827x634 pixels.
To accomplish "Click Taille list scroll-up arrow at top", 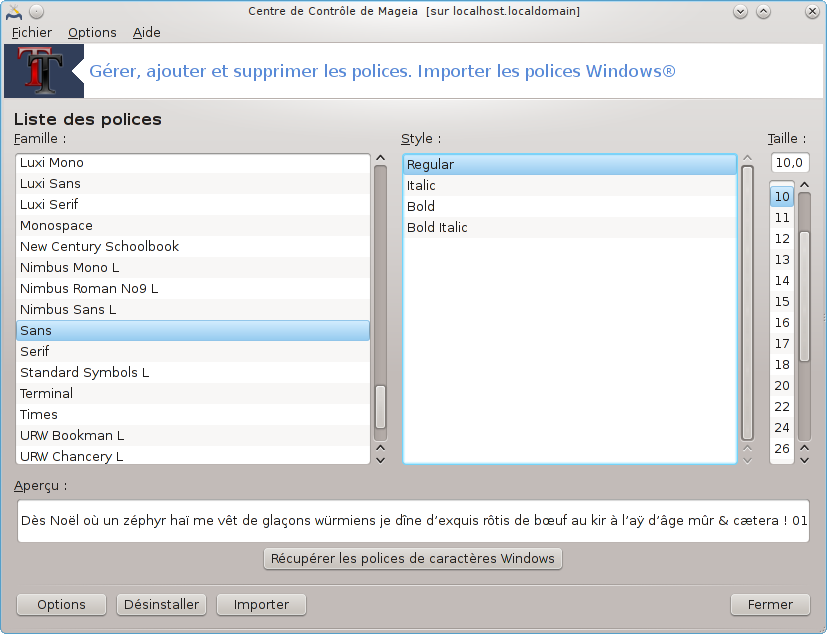I will [x=804, y=185].
